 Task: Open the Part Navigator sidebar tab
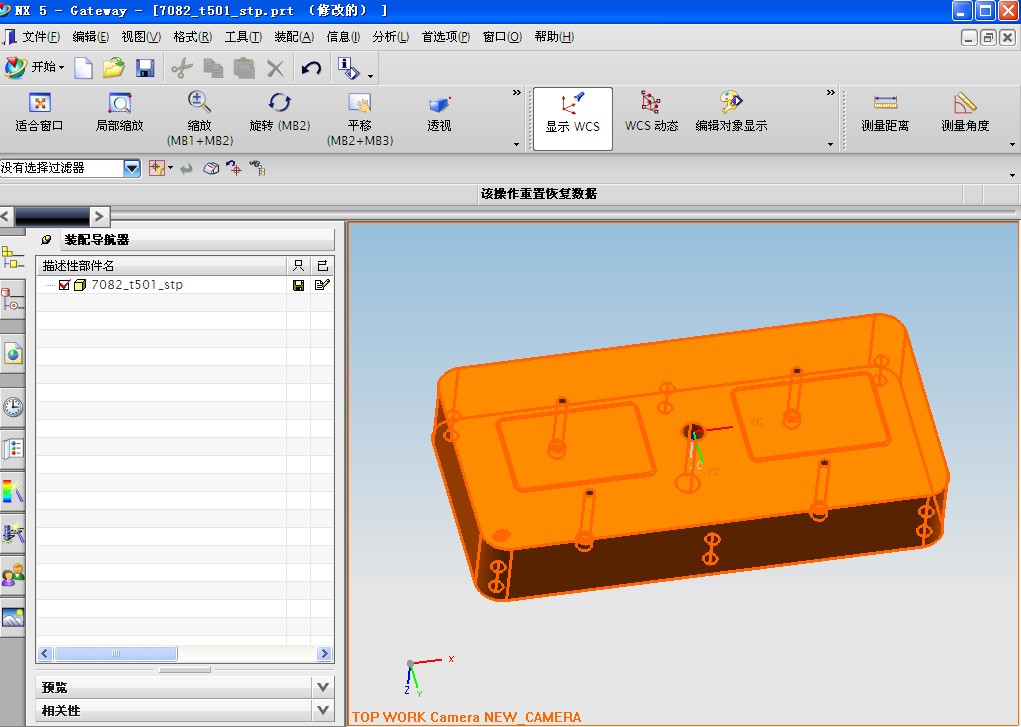click(x=12, y=300)
